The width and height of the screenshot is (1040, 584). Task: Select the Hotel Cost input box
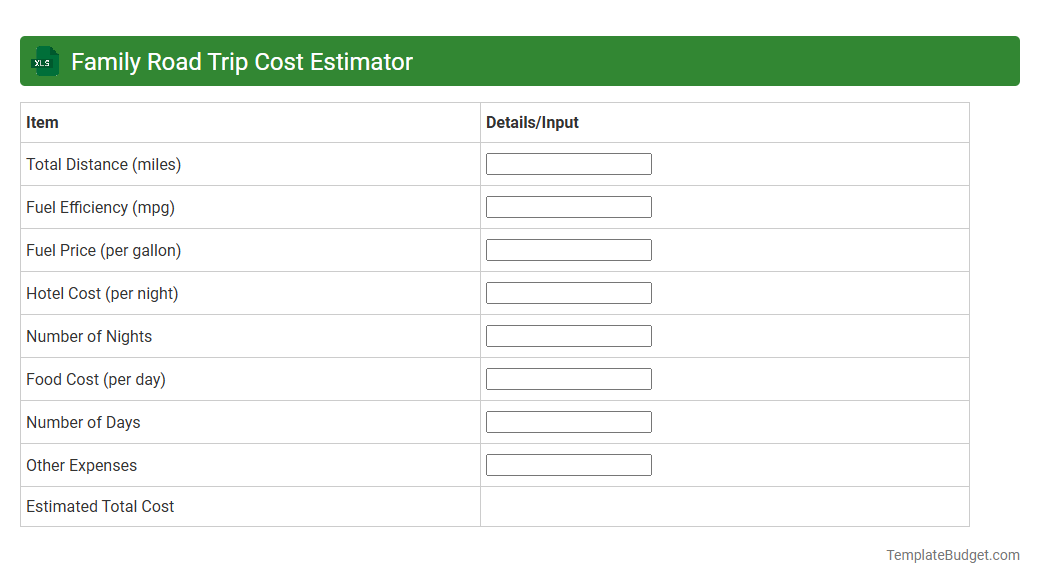(568, 292)
